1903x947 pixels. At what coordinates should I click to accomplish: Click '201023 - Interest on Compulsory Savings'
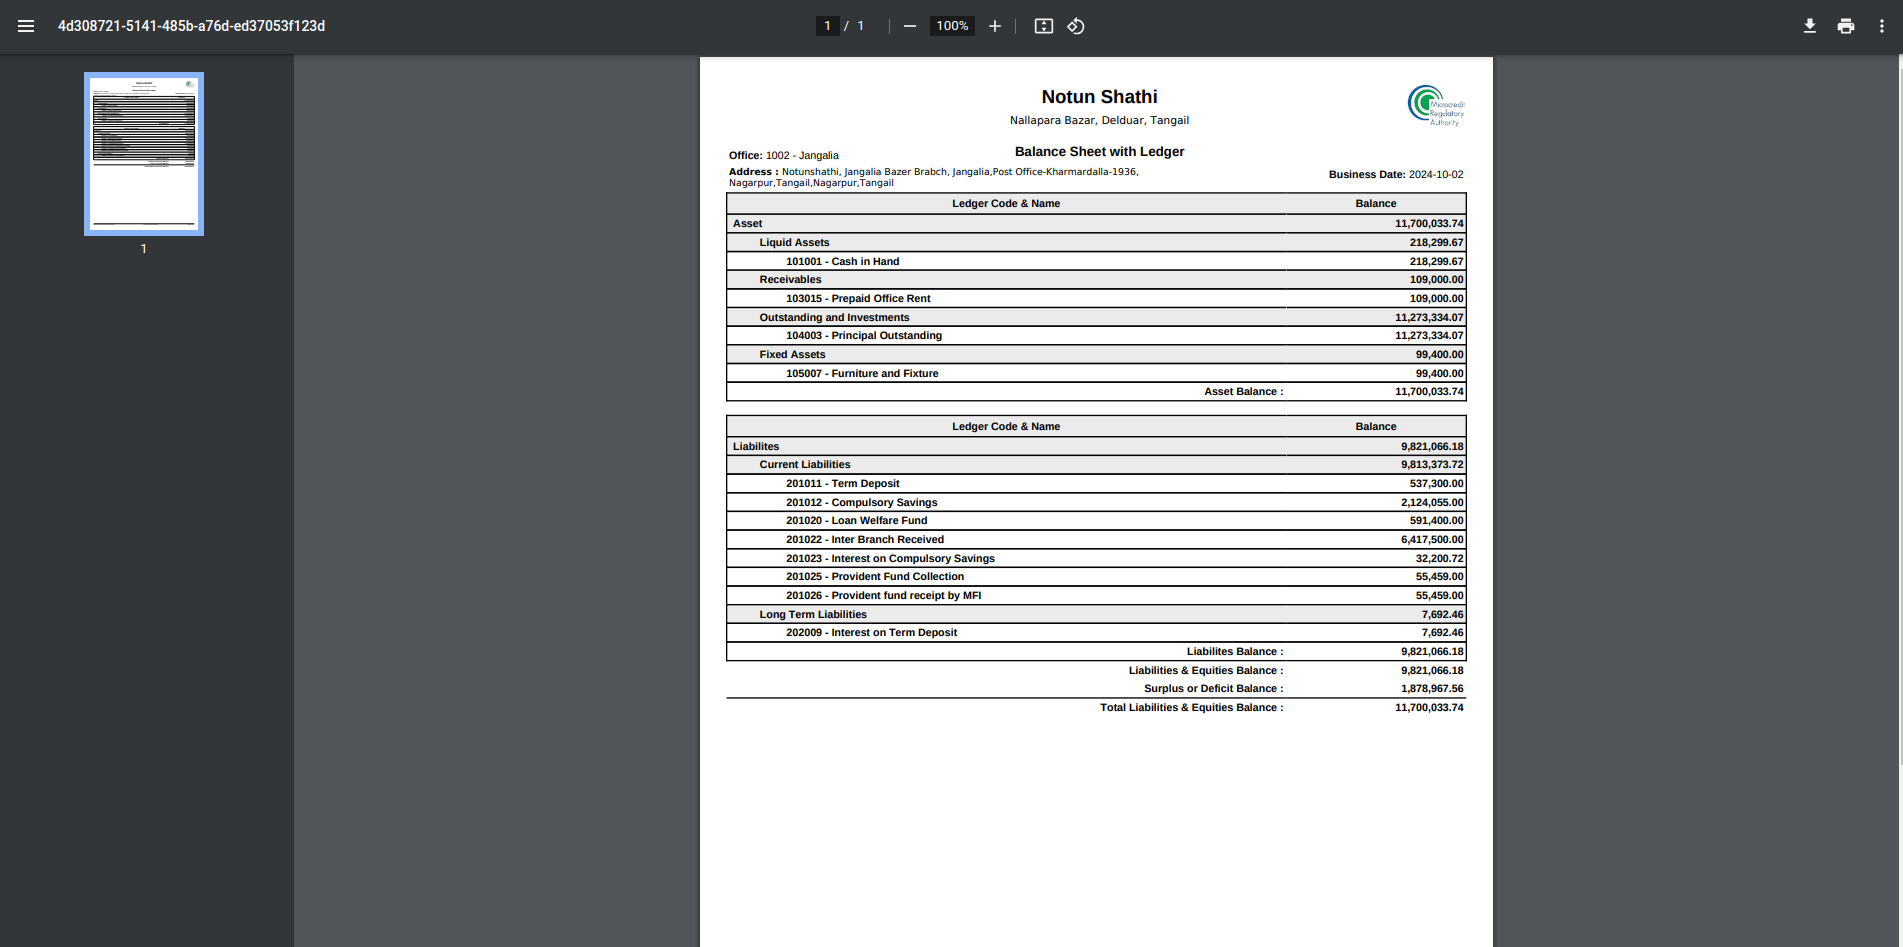coord(890,559)
